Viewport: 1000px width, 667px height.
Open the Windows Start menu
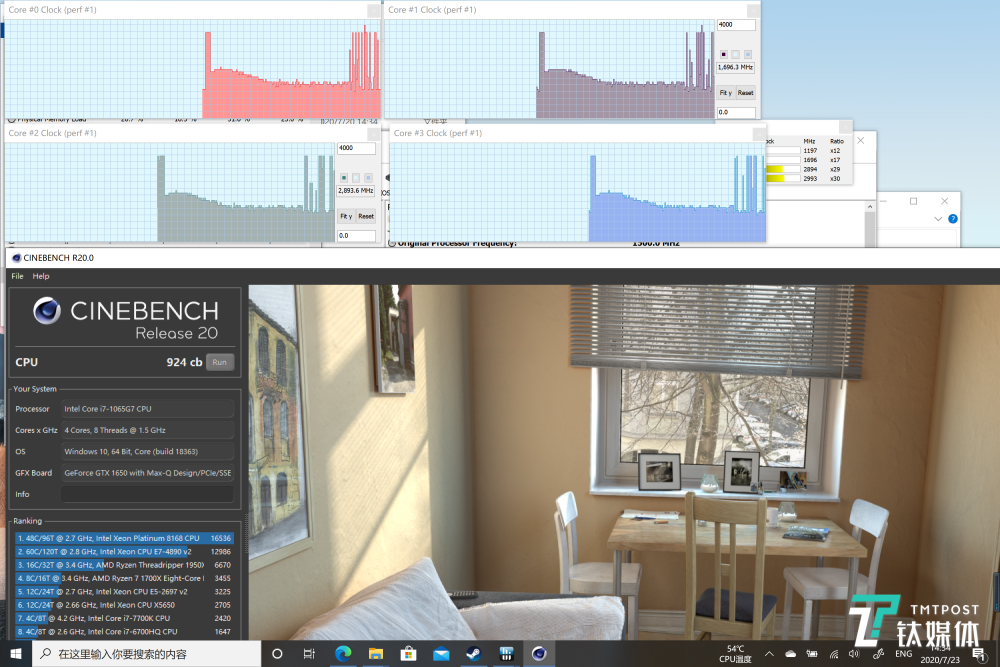[16, 654]
